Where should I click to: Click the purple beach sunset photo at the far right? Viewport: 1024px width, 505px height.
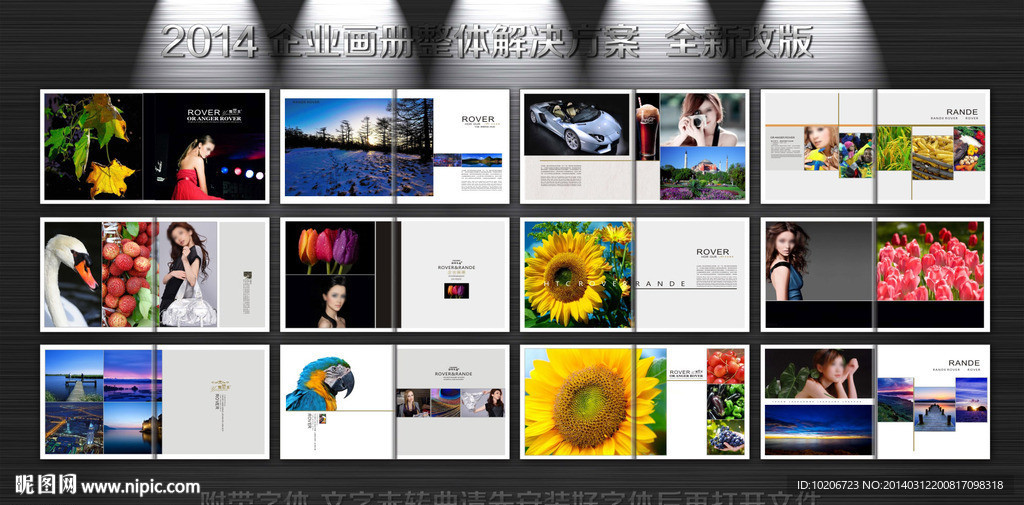click(971, 399)
